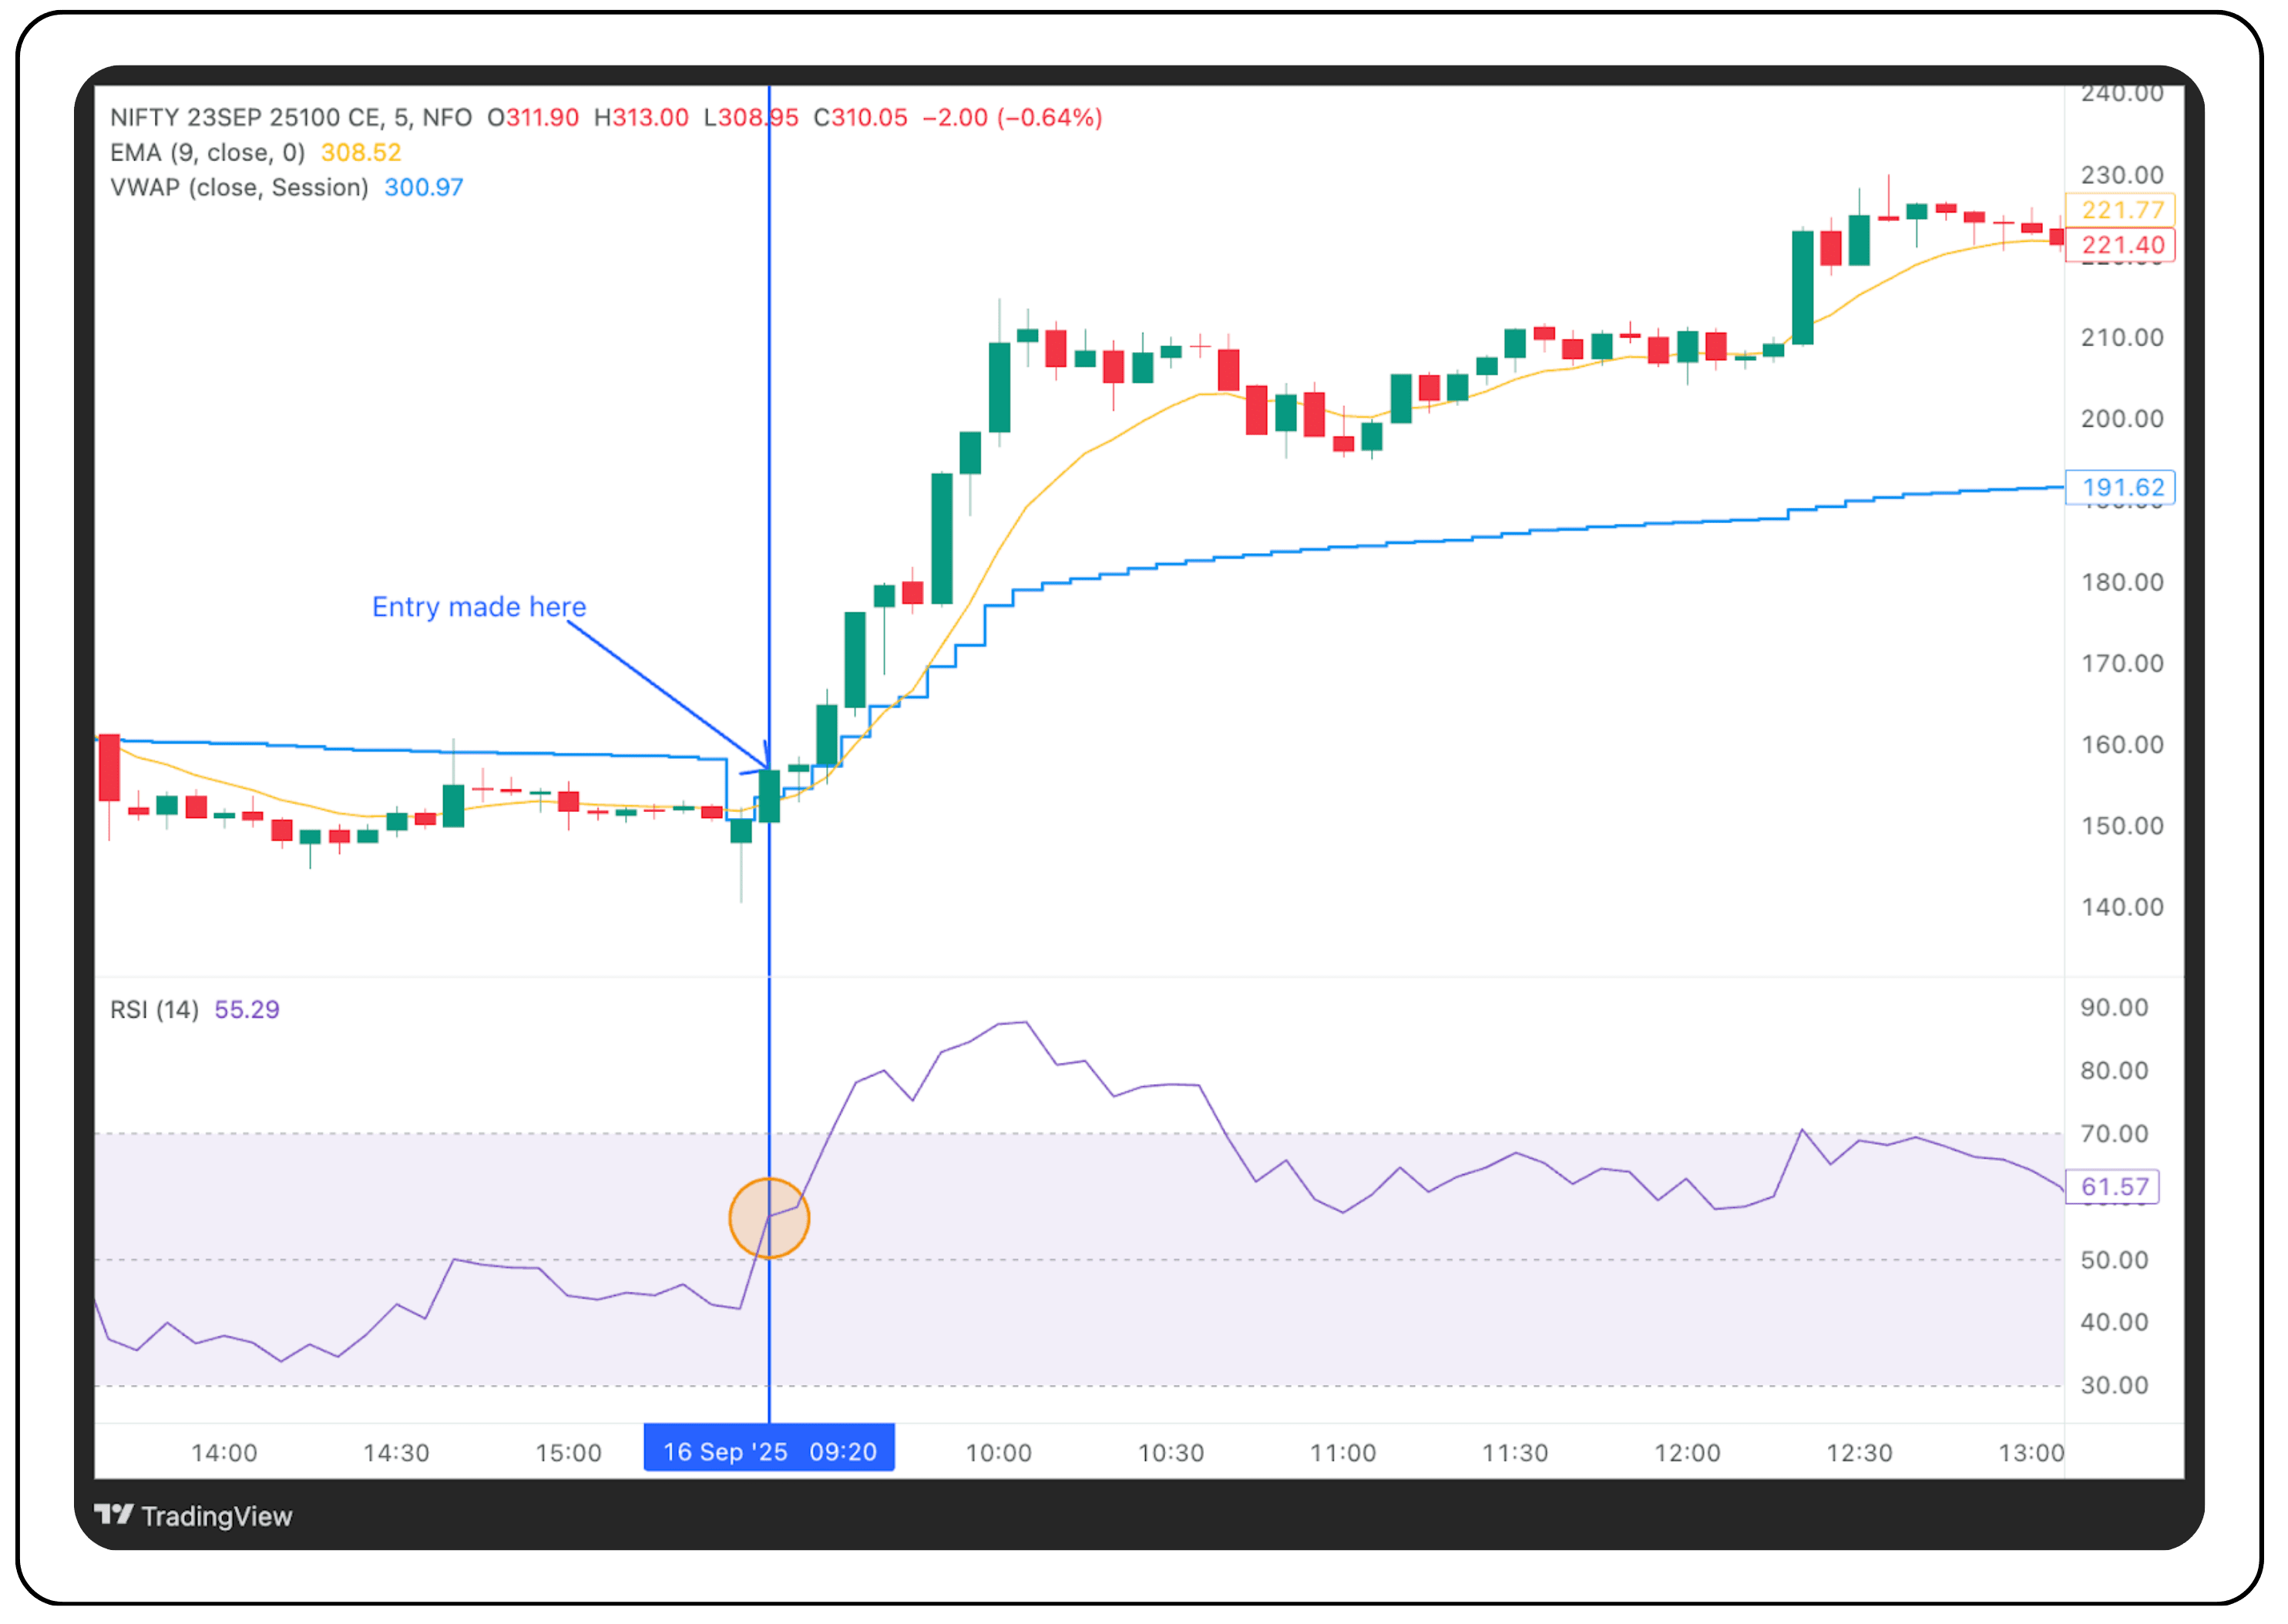Click the 12:30 time axis label
Image resolution: width=2288 pixels, height=1624 pixels.
point(1859,1453)
